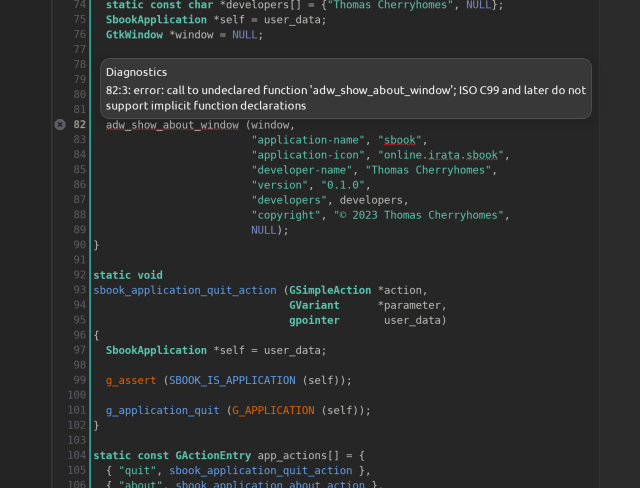
Task: Click the Diagnostics popover heading
Action: 136,72
